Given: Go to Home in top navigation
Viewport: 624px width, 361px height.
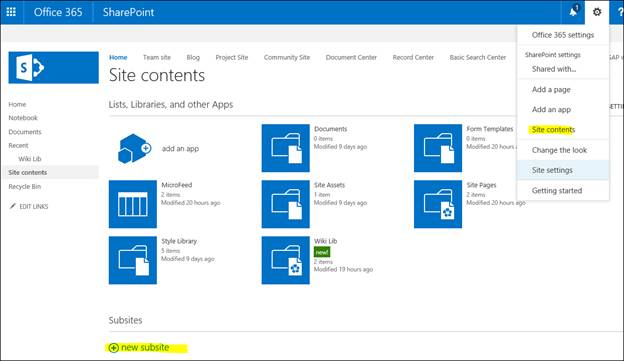Looking at the screenshot, I should [118, 57].
